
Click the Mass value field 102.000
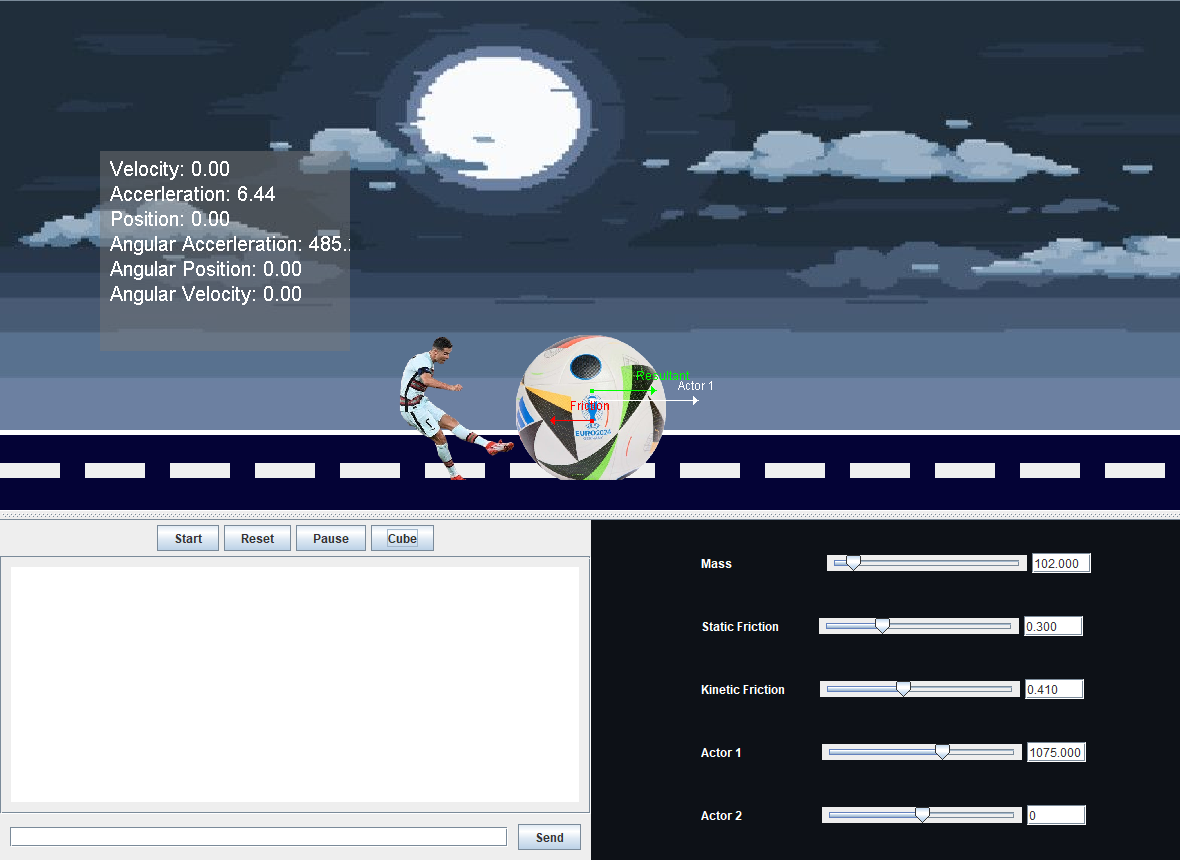[x=1061, y=563]
